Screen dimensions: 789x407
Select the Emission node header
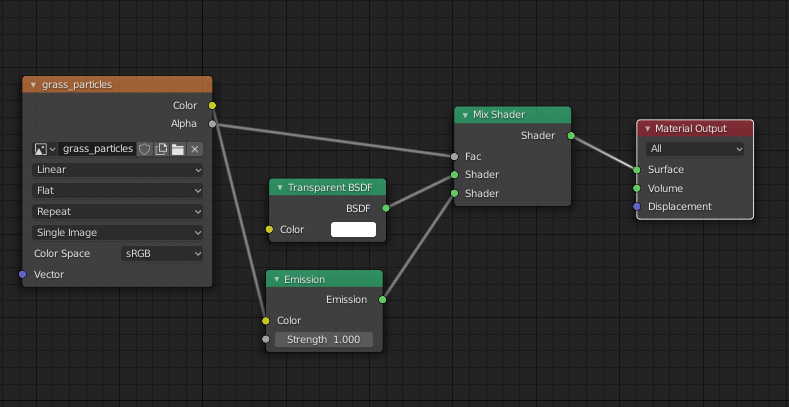coord(324,279)
